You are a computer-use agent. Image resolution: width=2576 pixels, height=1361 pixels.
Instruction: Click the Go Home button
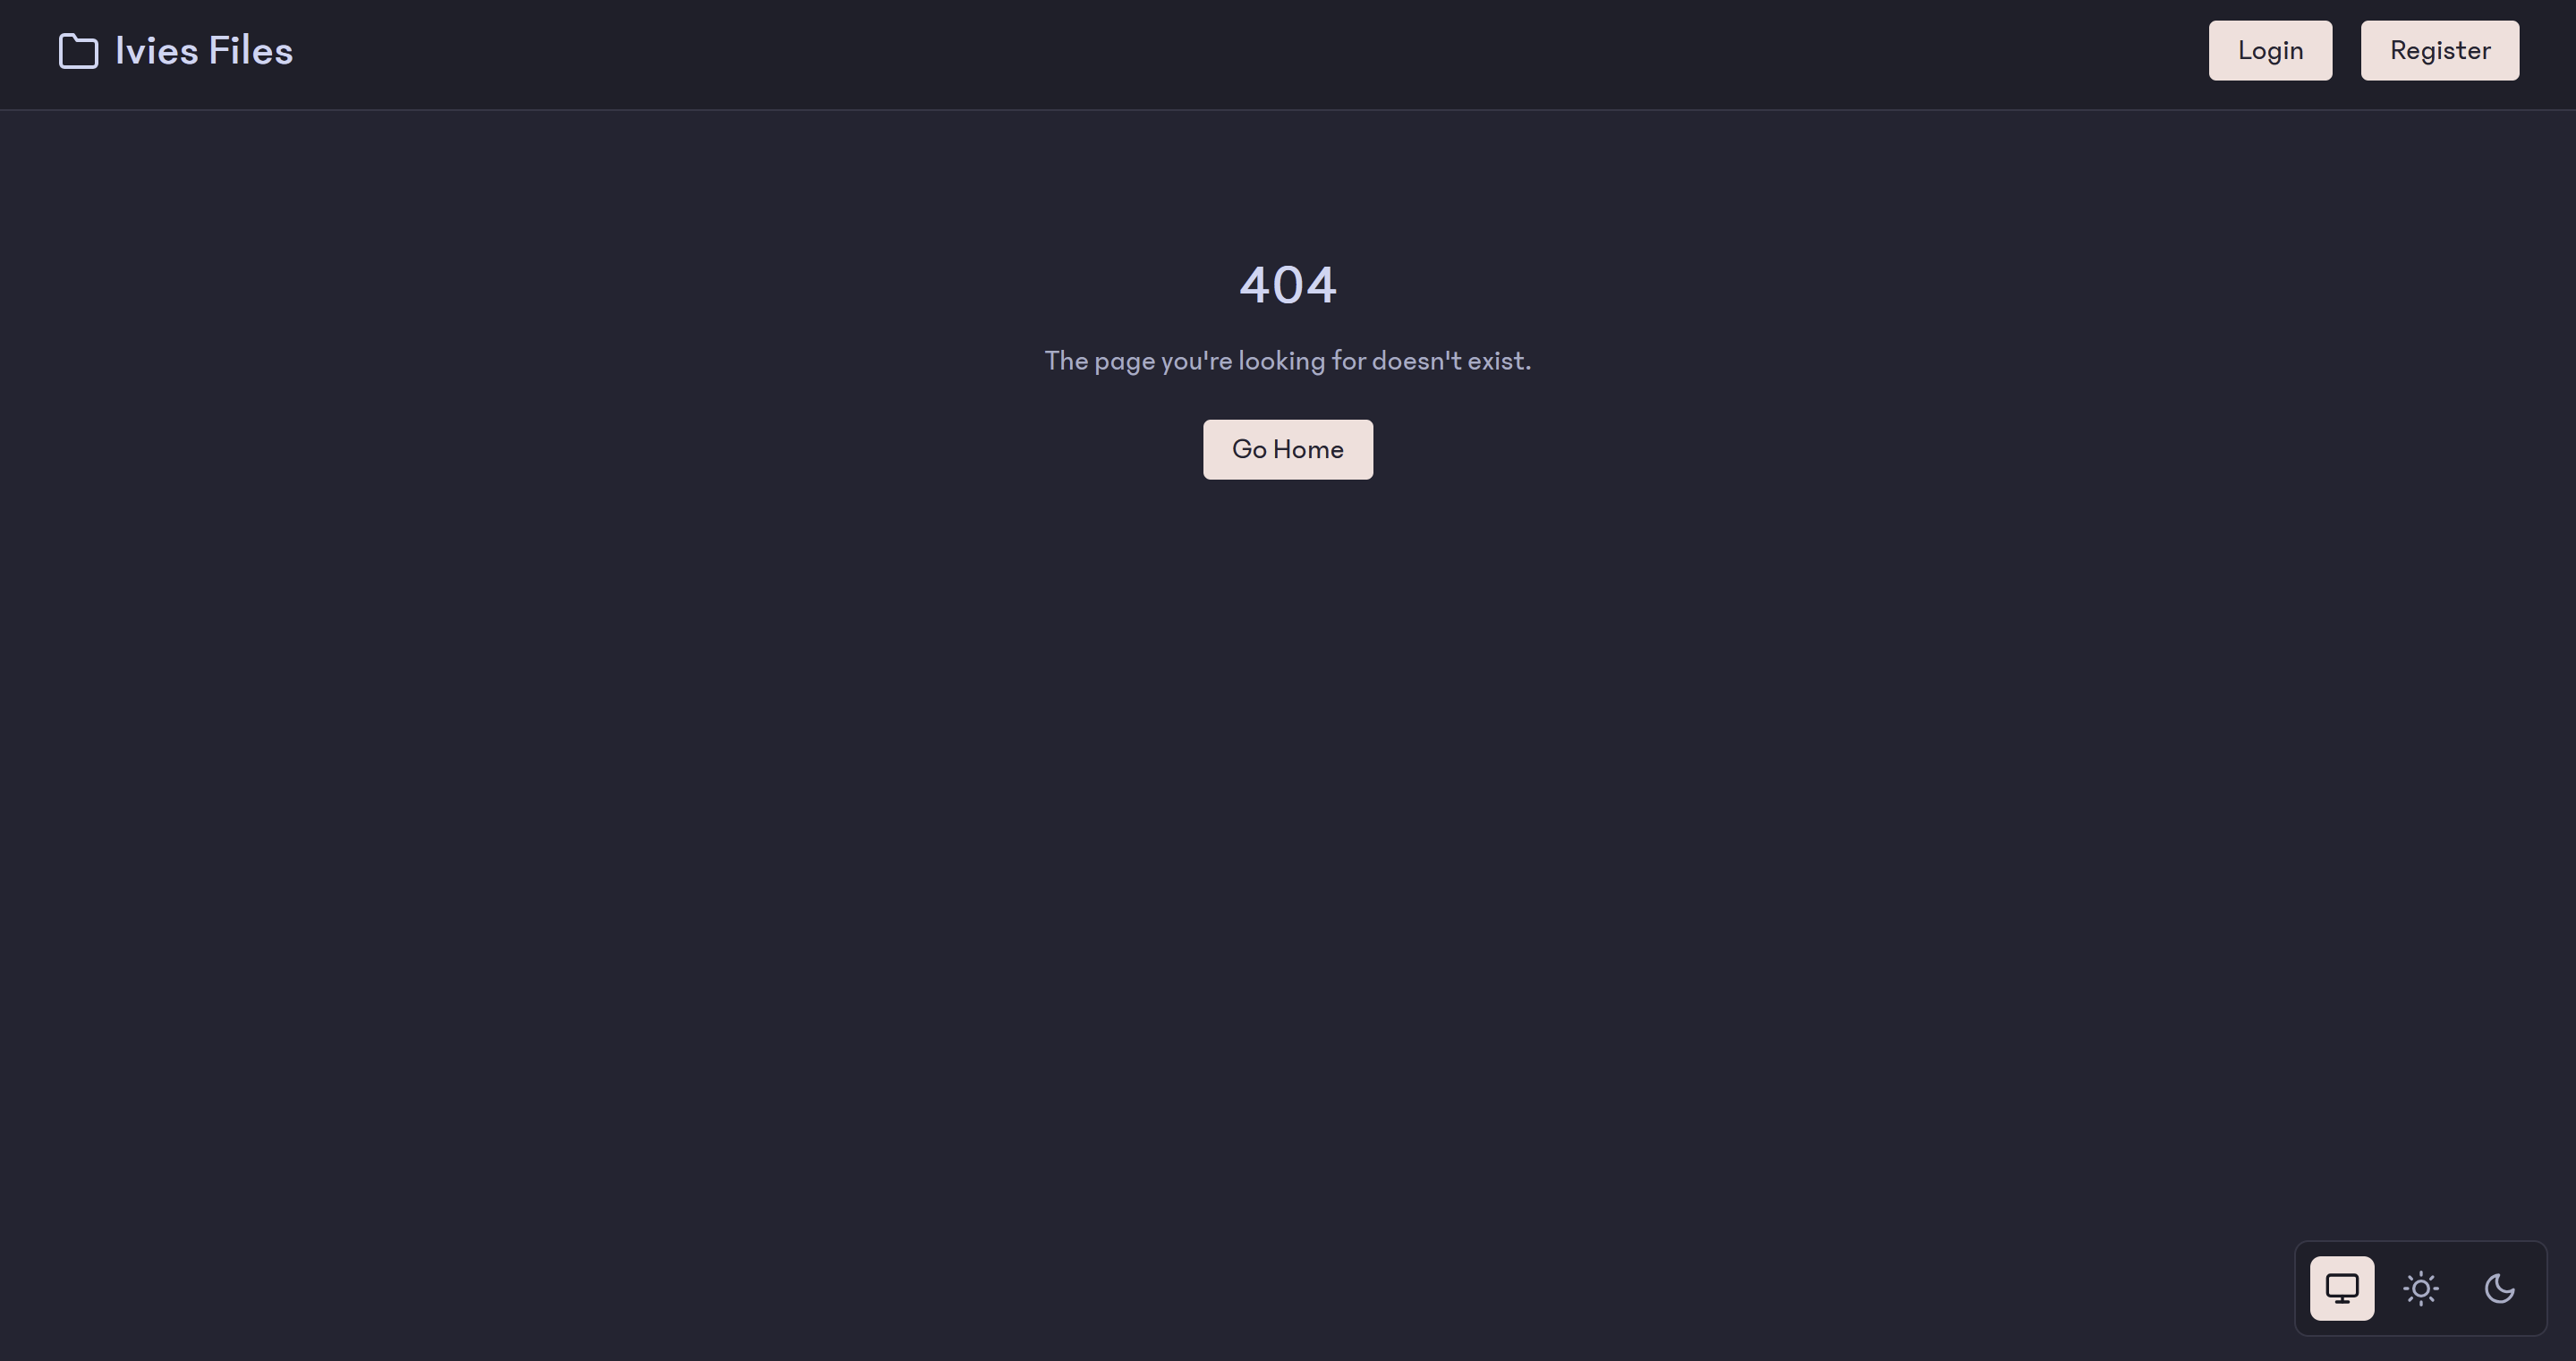[x=1288, y=449]
